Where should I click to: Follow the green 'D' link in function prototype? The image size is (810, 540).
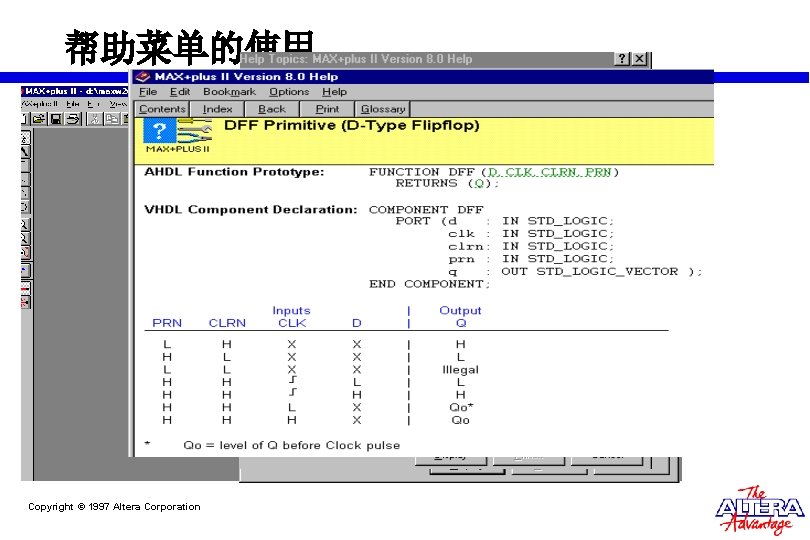pos(493,172)
